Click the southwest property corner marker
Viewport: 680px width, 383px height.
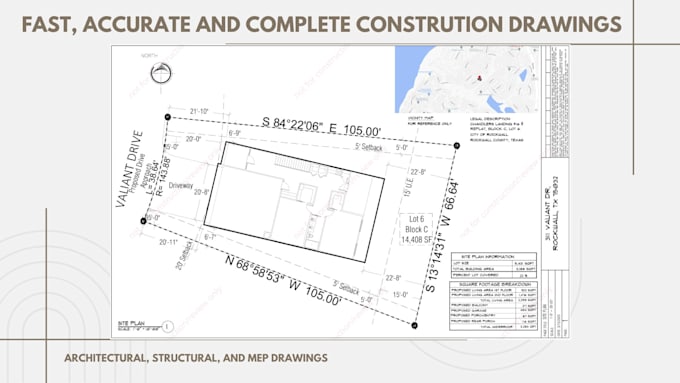pos(144,221)
